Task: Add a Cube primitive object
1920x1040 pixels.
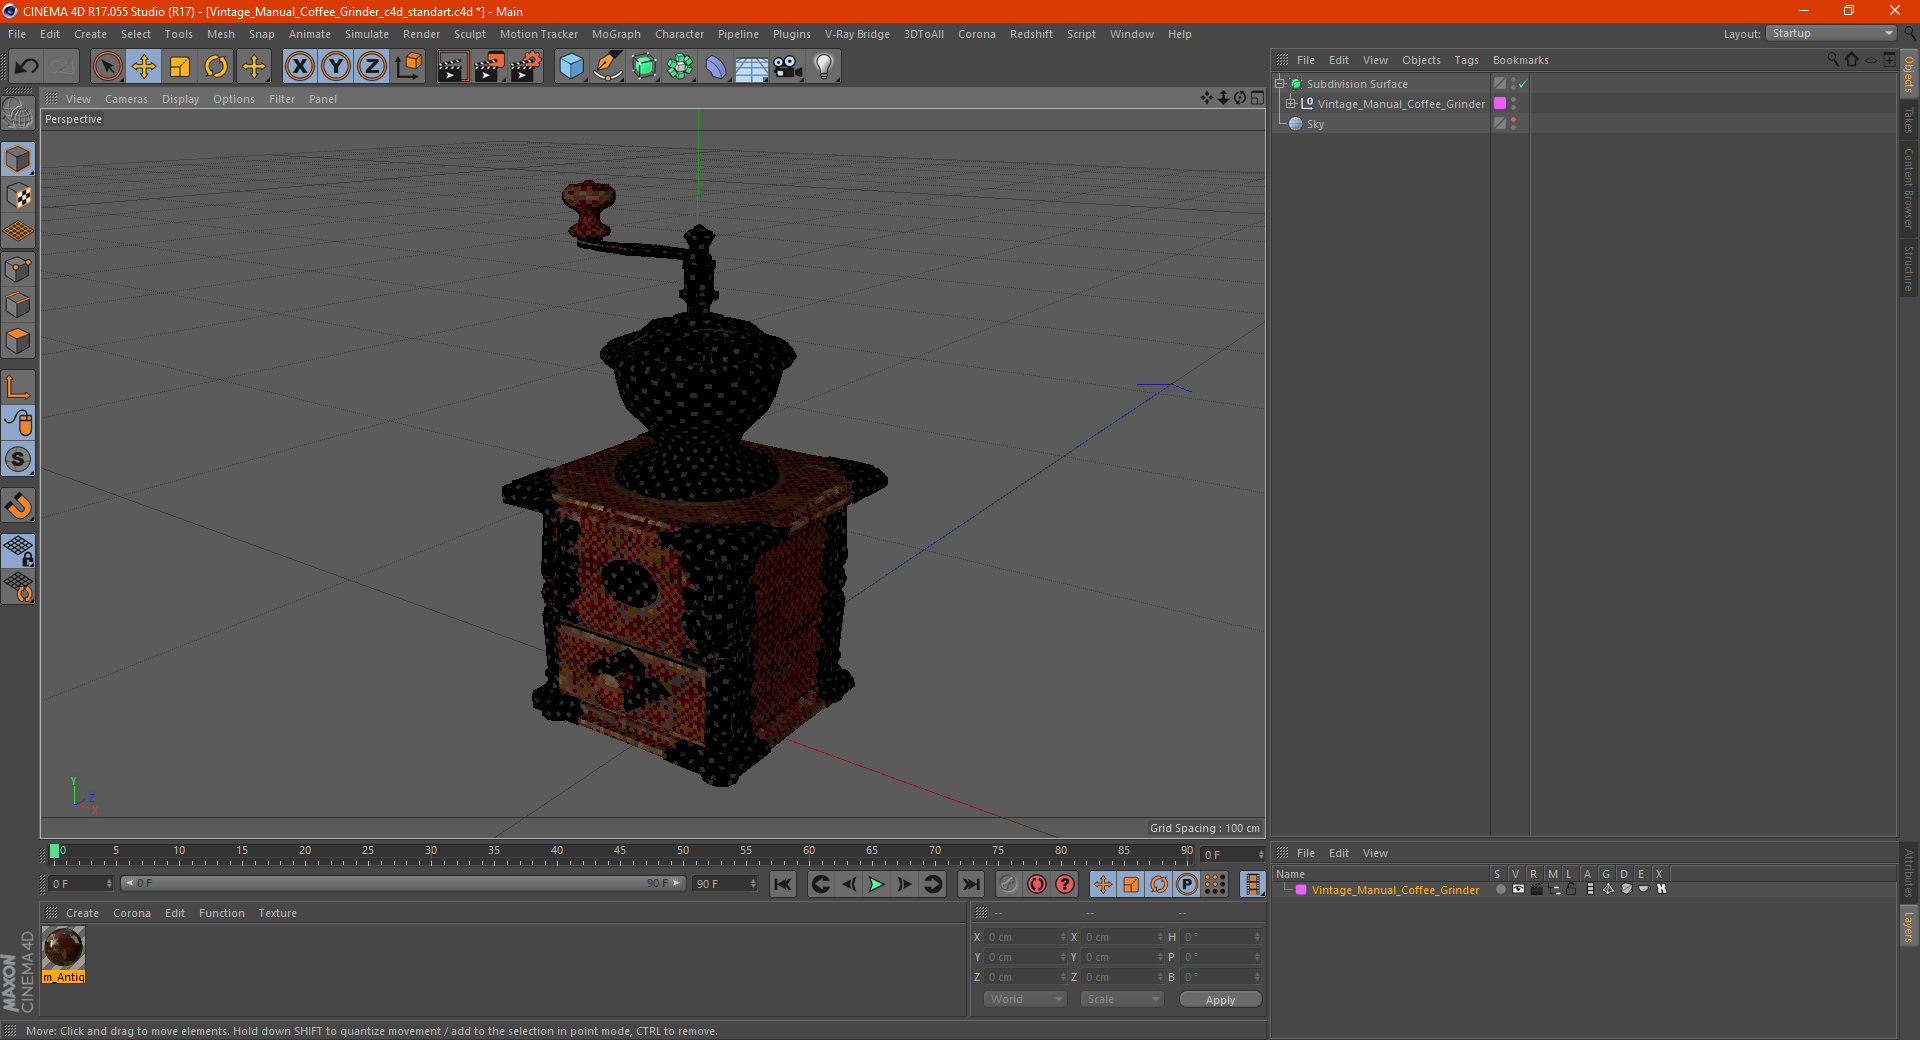Action: (571, 67)
